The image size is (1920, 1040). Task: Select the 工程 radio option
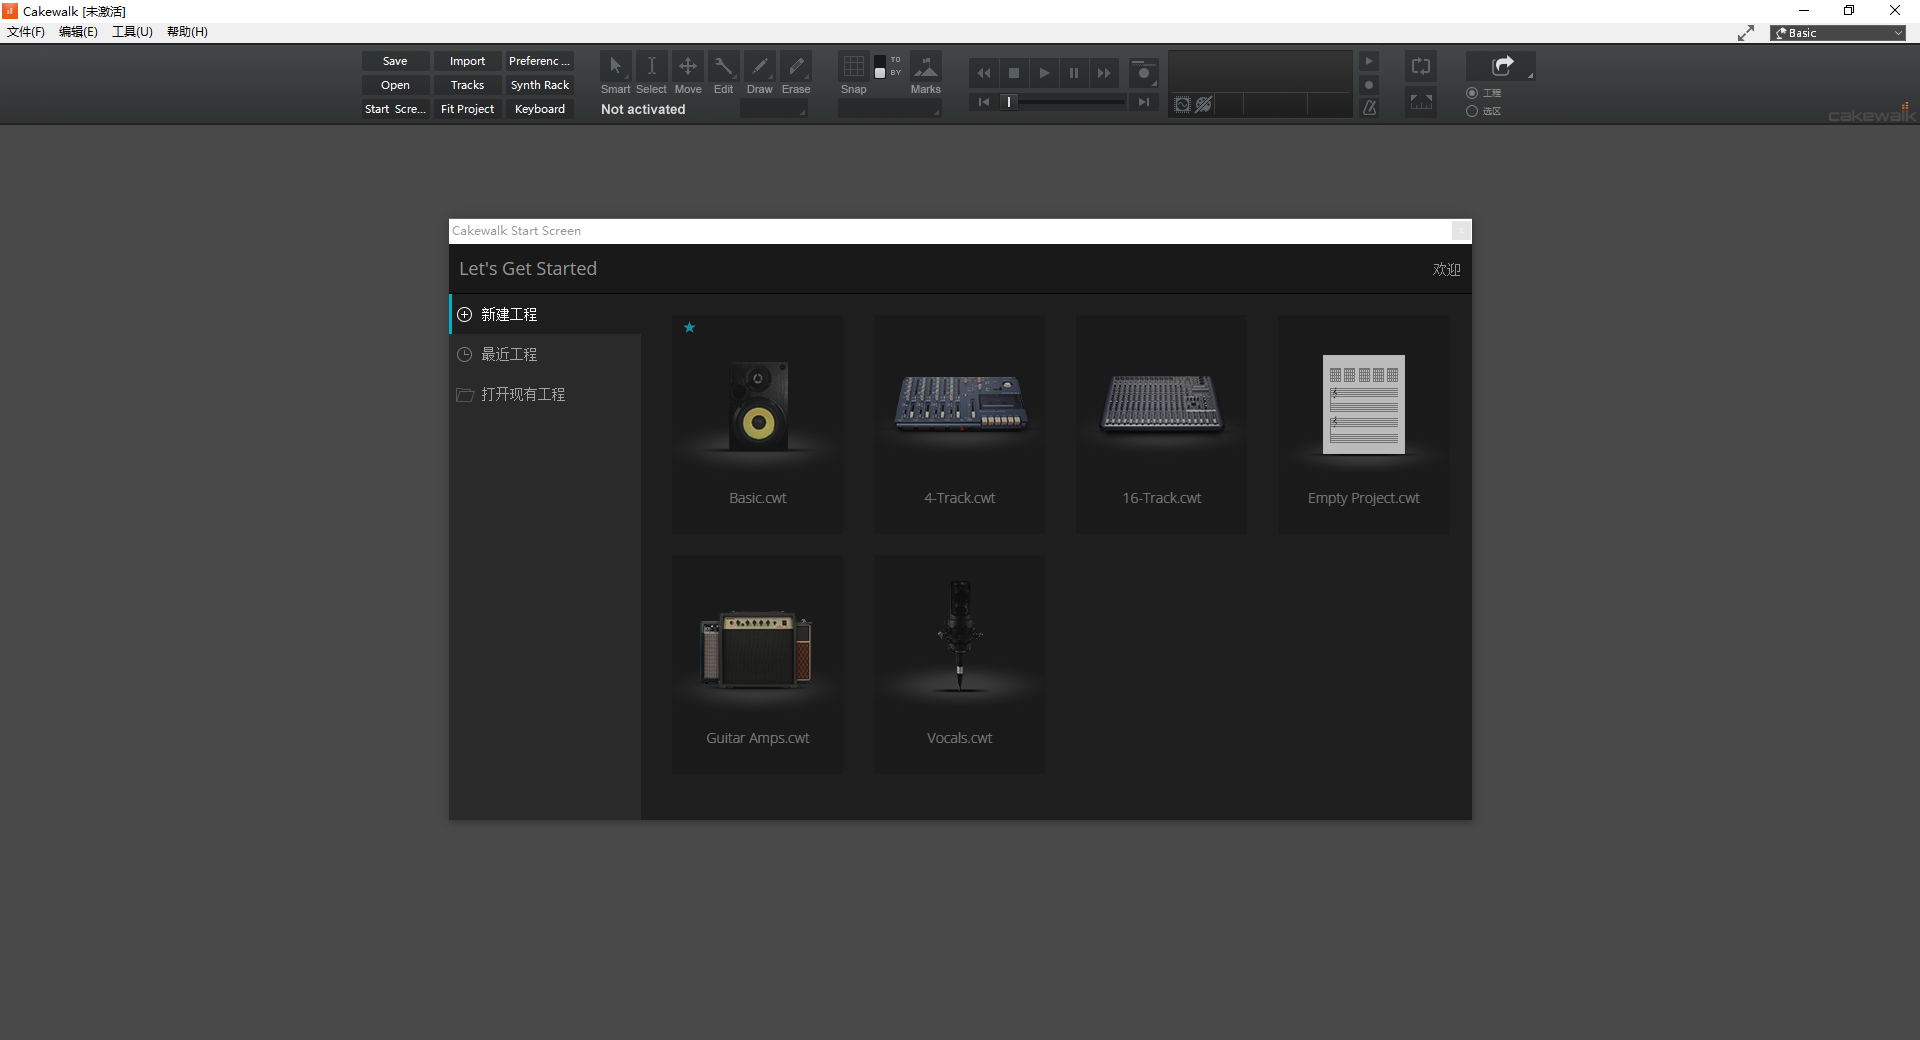coord(1472,93)
